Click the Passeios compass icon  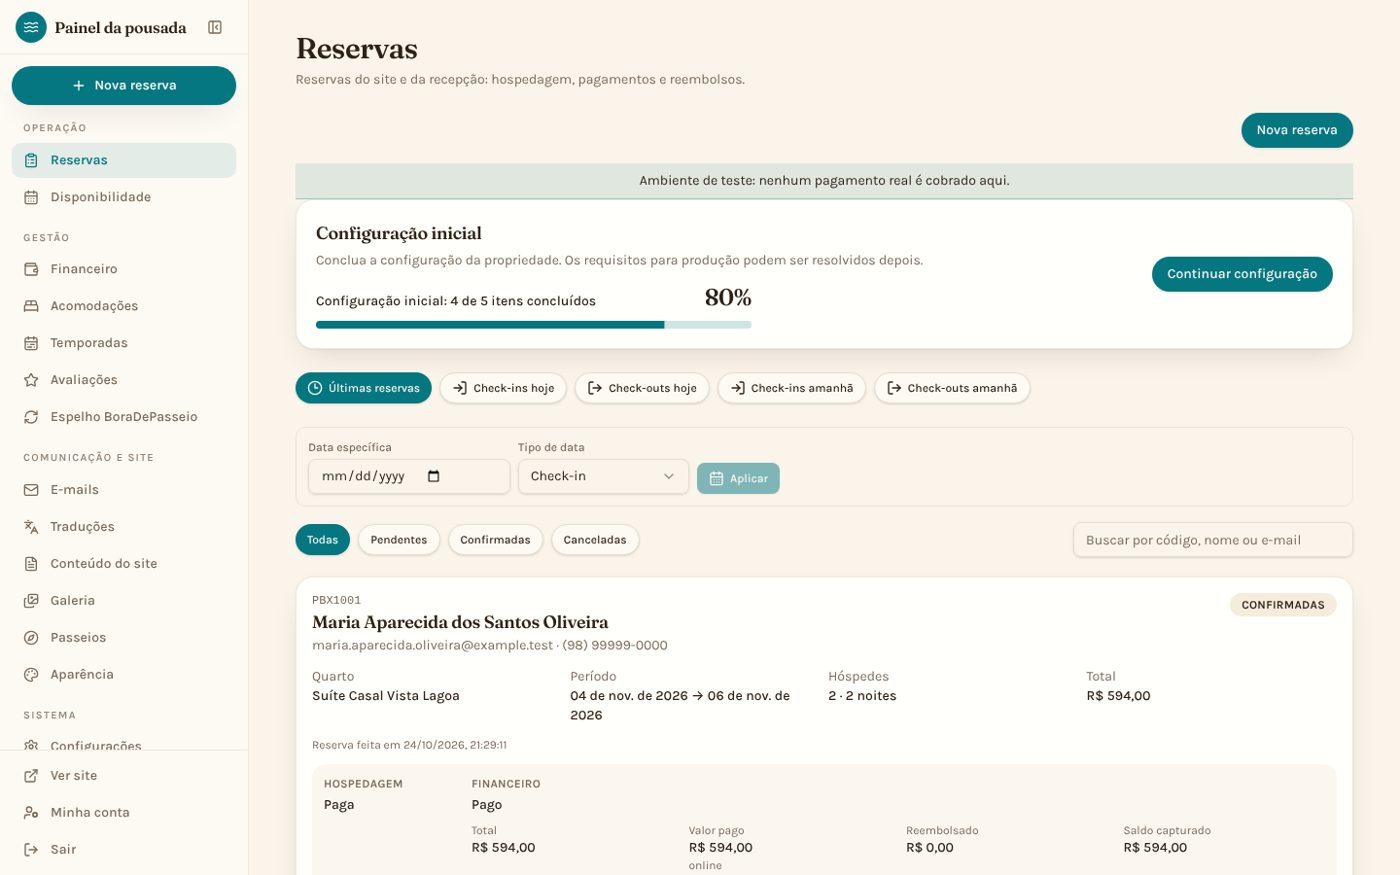coord(31,638)
